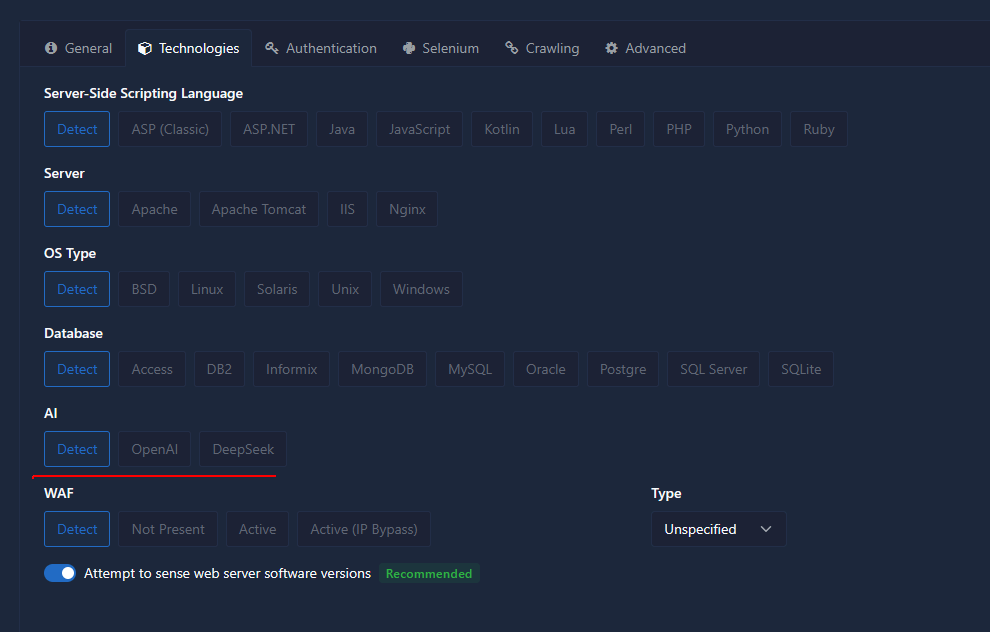The height and width of the screenshot is (632, 990).
Task: Open the General tab
Action: (x=78, y=48)
